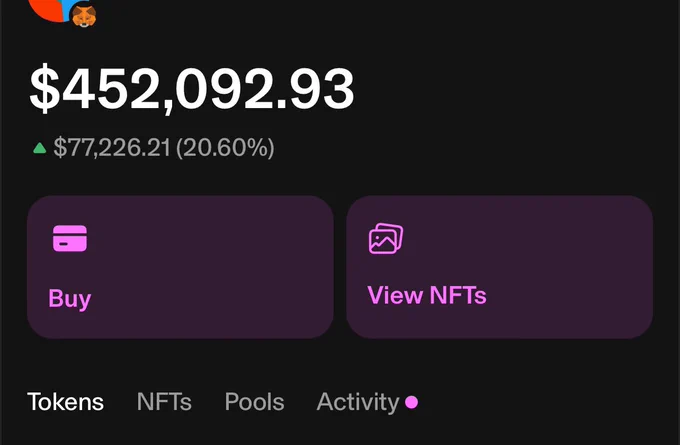Tap the Buy card button
680x445 pixels.
pyautogui.click(x=180, y=267)
